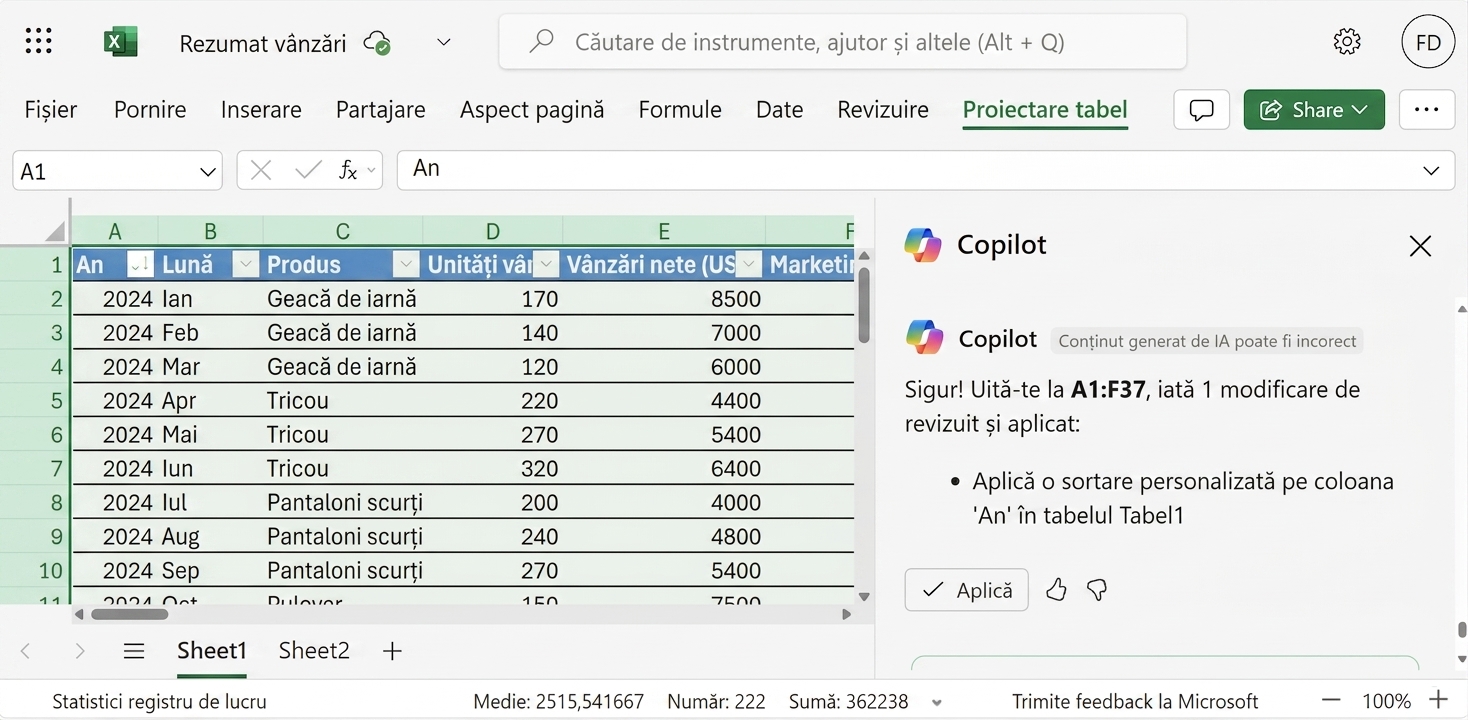Click the search magnifier icon

(541, 42)
